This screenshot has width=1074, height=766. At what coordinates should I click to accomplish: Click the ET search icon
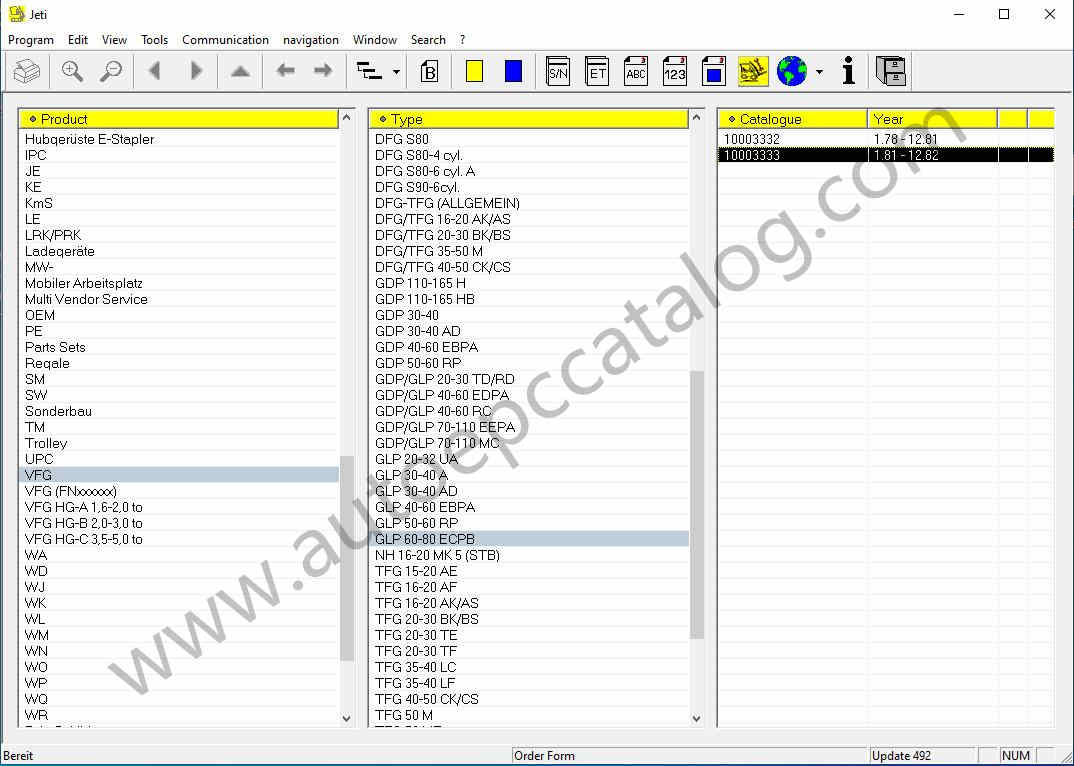(x=597, y=71)
